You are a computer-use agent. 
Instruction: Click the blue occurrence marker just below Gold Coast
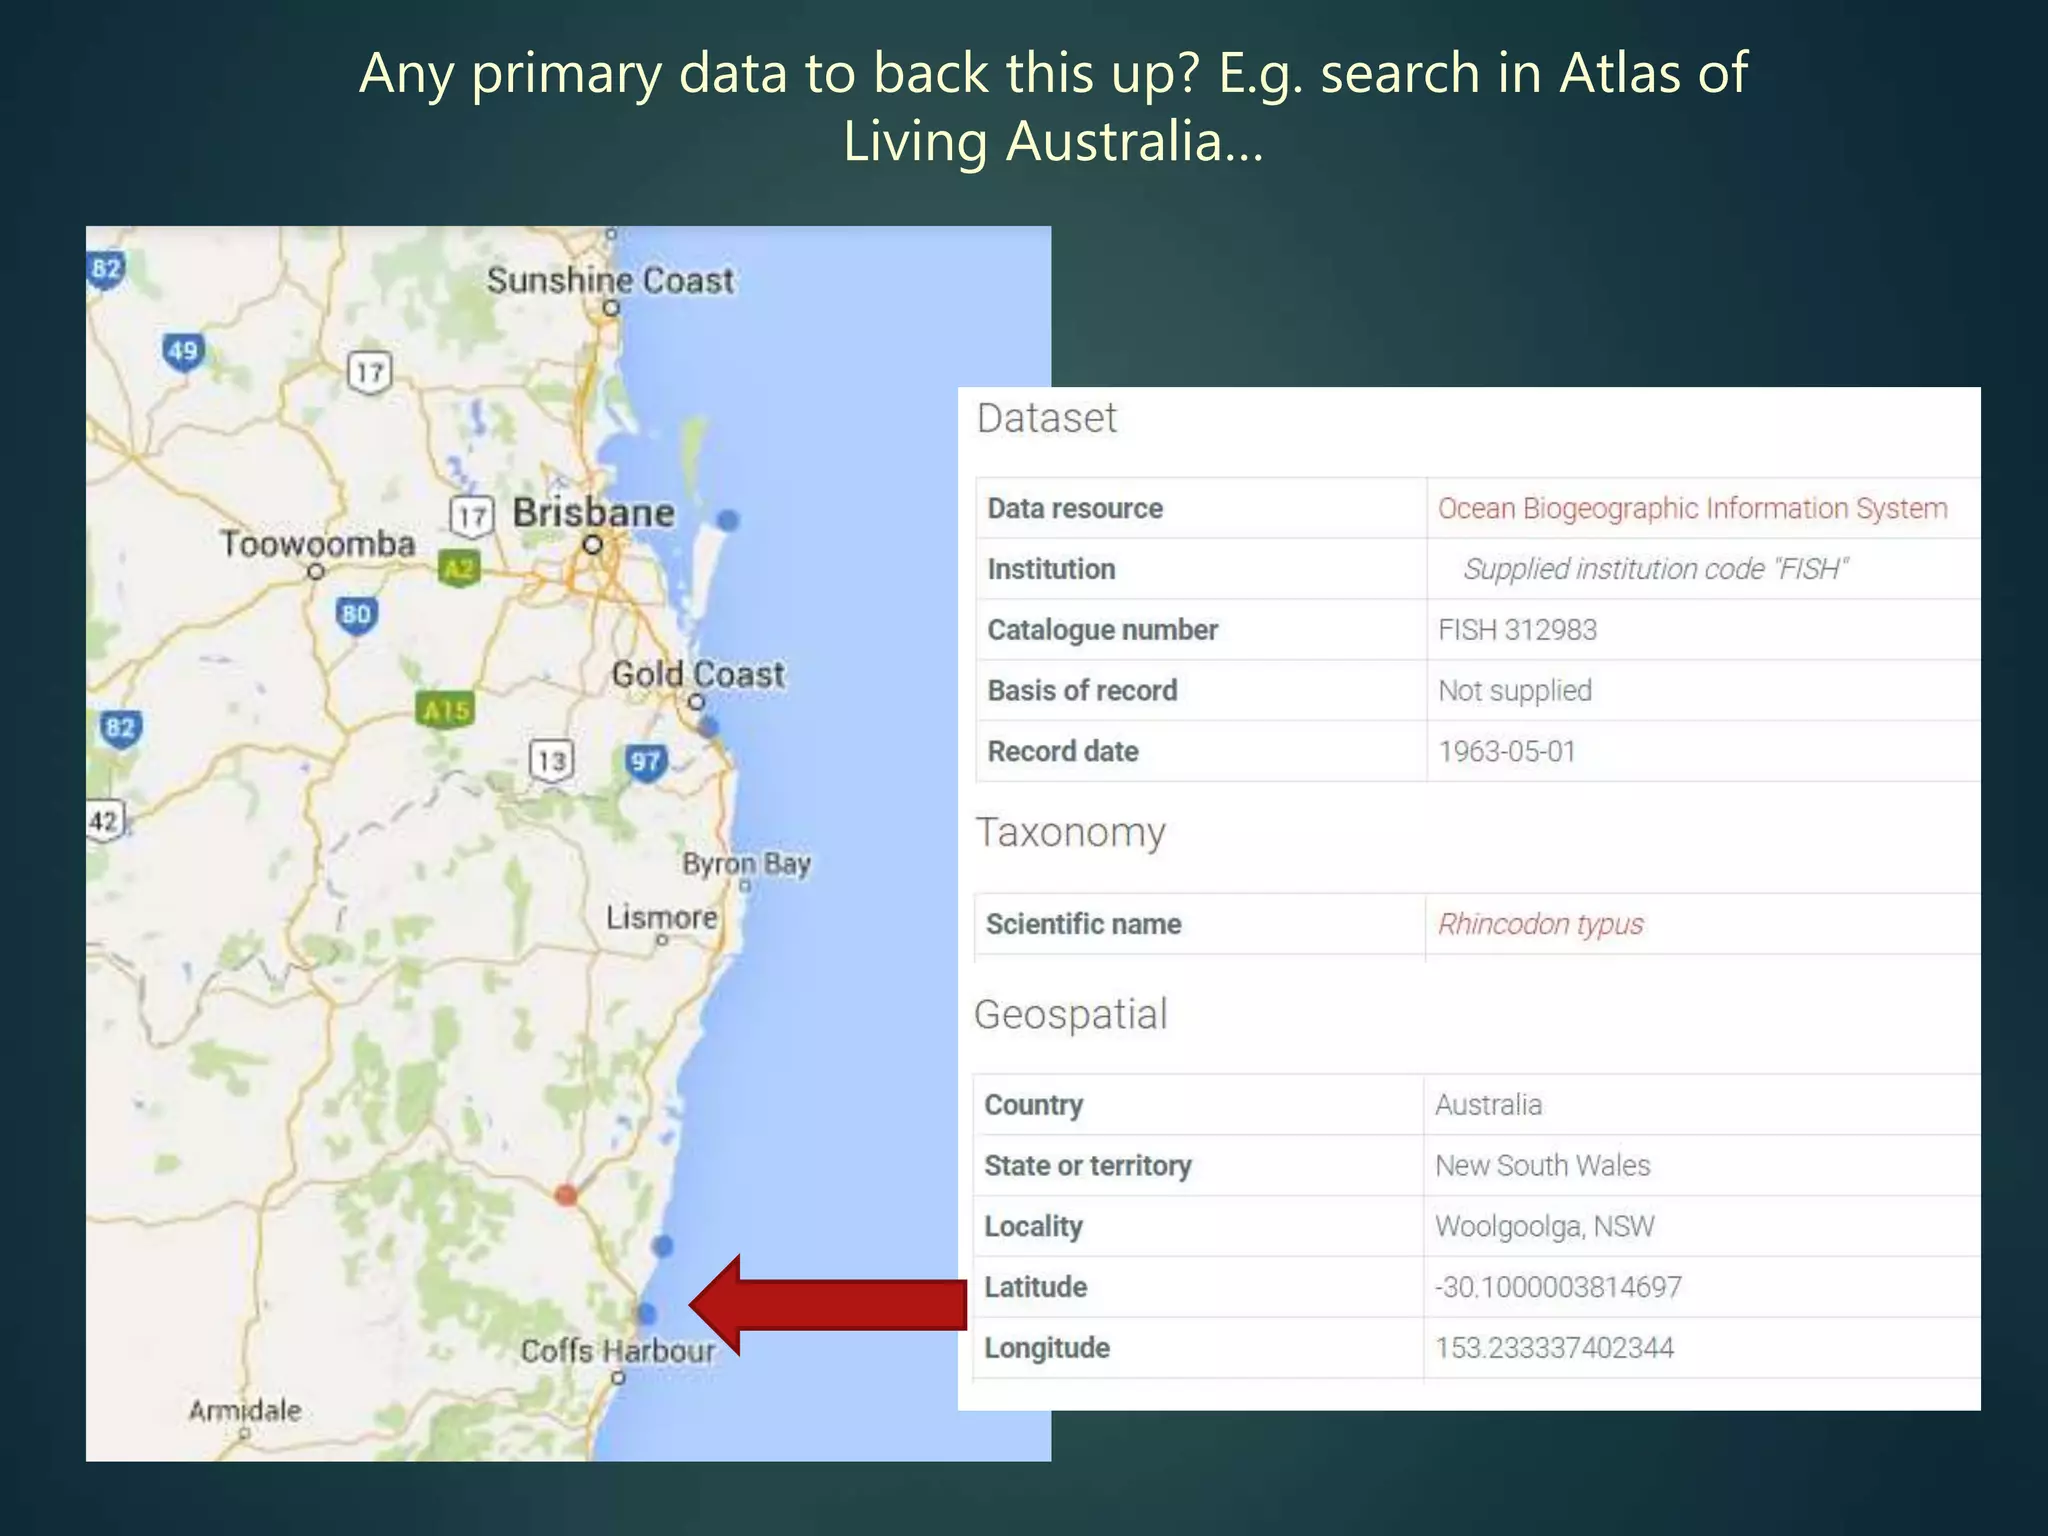click(708, 727)
